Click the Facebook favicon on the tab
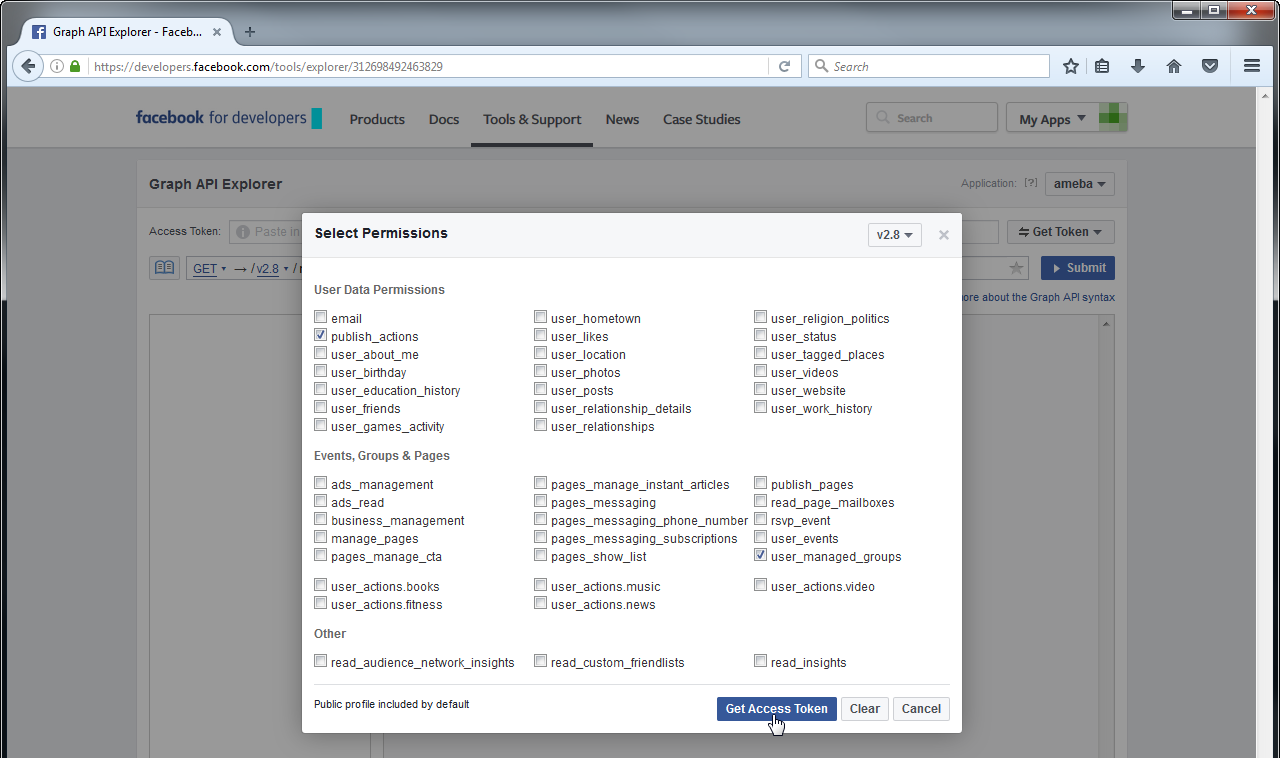 pos(39,32)
